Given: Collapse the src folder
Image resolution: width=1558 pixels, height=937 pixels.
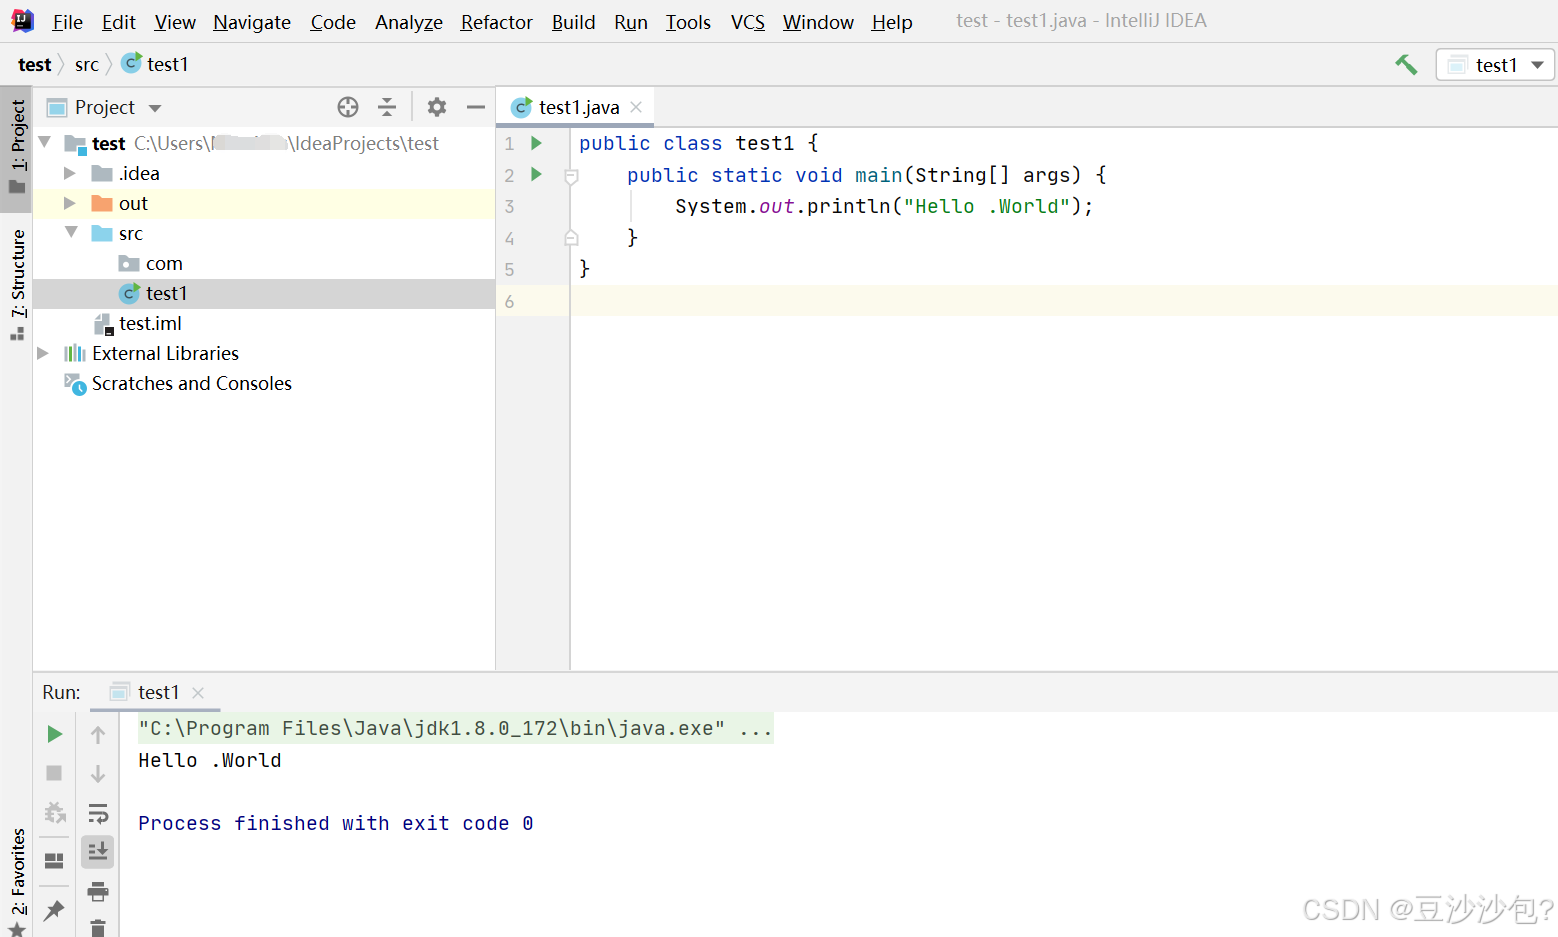Looking at the screenshot, I should (71, 232).
